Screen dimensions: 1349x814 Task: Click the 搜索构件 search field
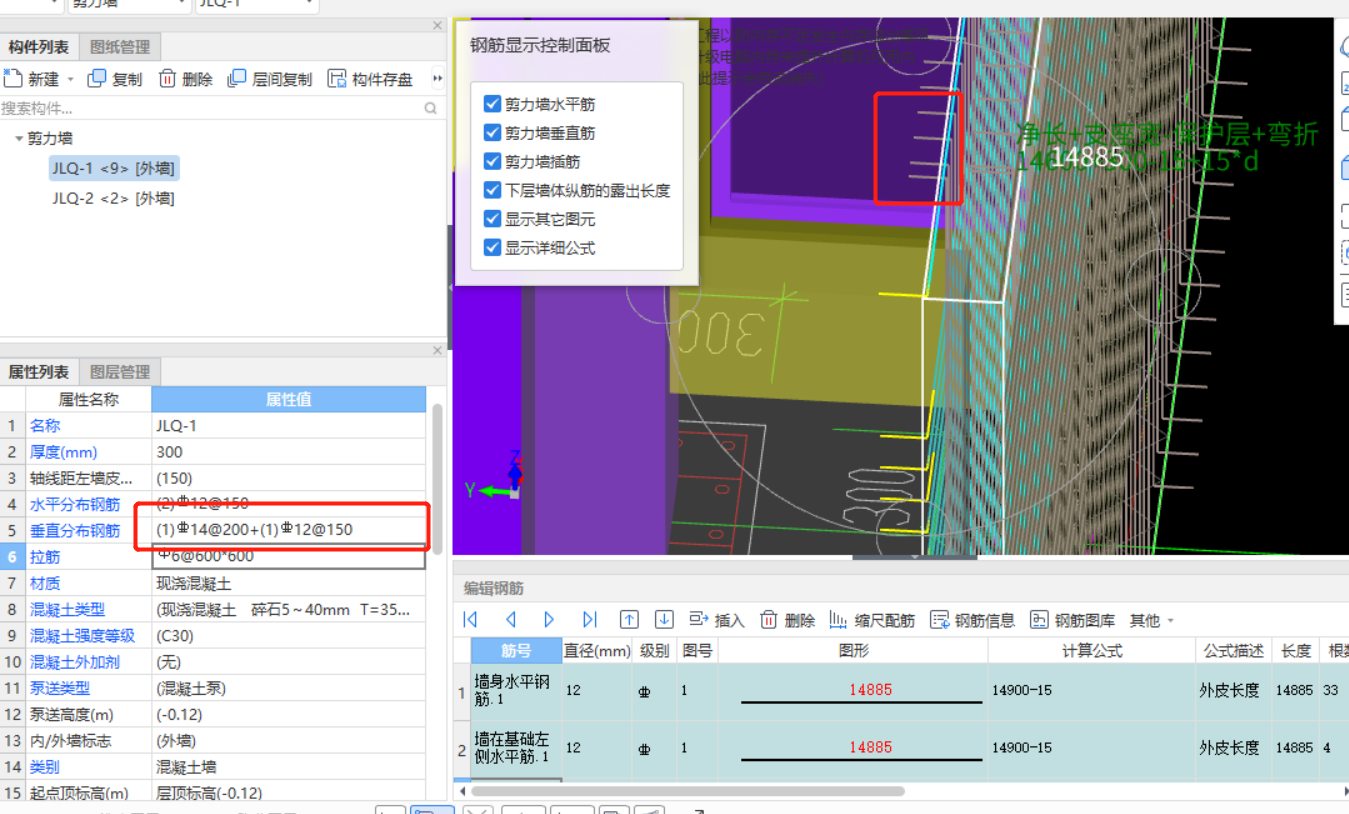coord(211,108)
